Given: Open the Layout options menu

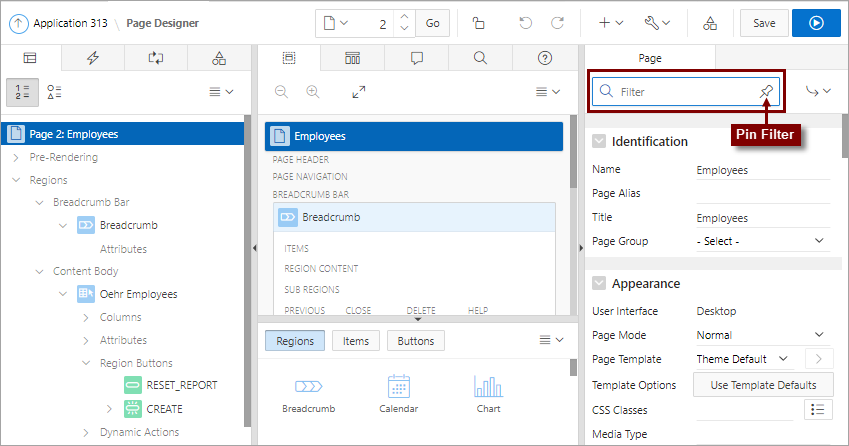Looking at the screenshot, I should pos(547,92).
